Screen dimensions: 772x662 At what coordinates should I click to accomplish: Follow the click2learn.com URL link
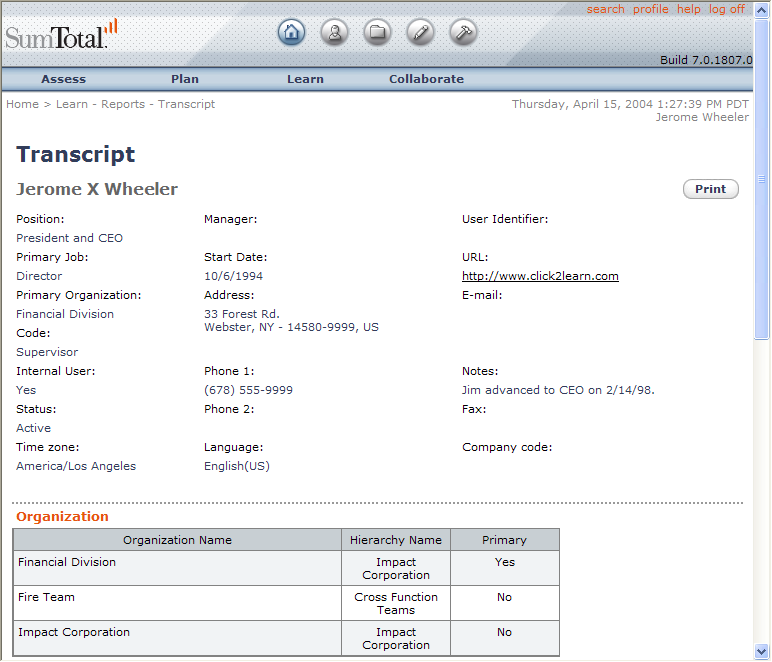pyautogui.click(x=540, y=276)
